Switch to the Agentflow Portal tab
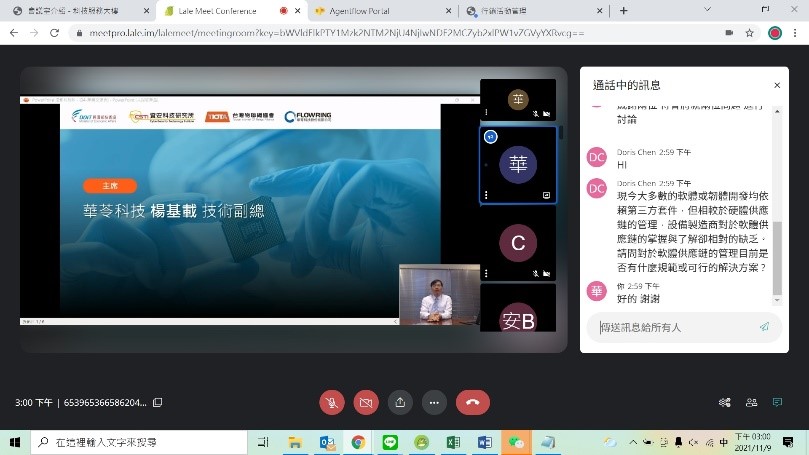Screen dimensions: 809x455 pos(382,11)
